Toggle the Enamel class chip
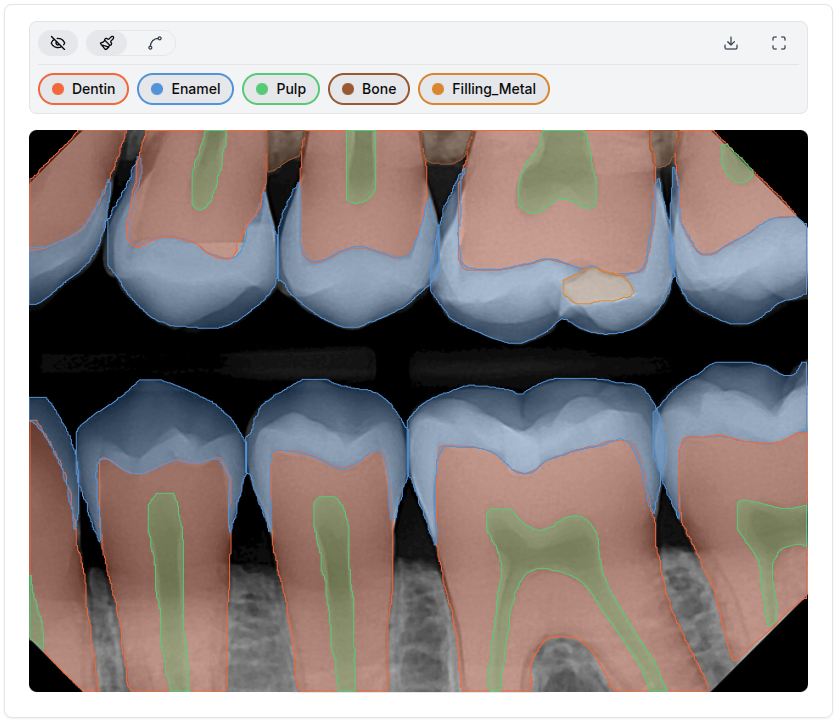This screenshot has height=724, width=838. tap(185, 89)
